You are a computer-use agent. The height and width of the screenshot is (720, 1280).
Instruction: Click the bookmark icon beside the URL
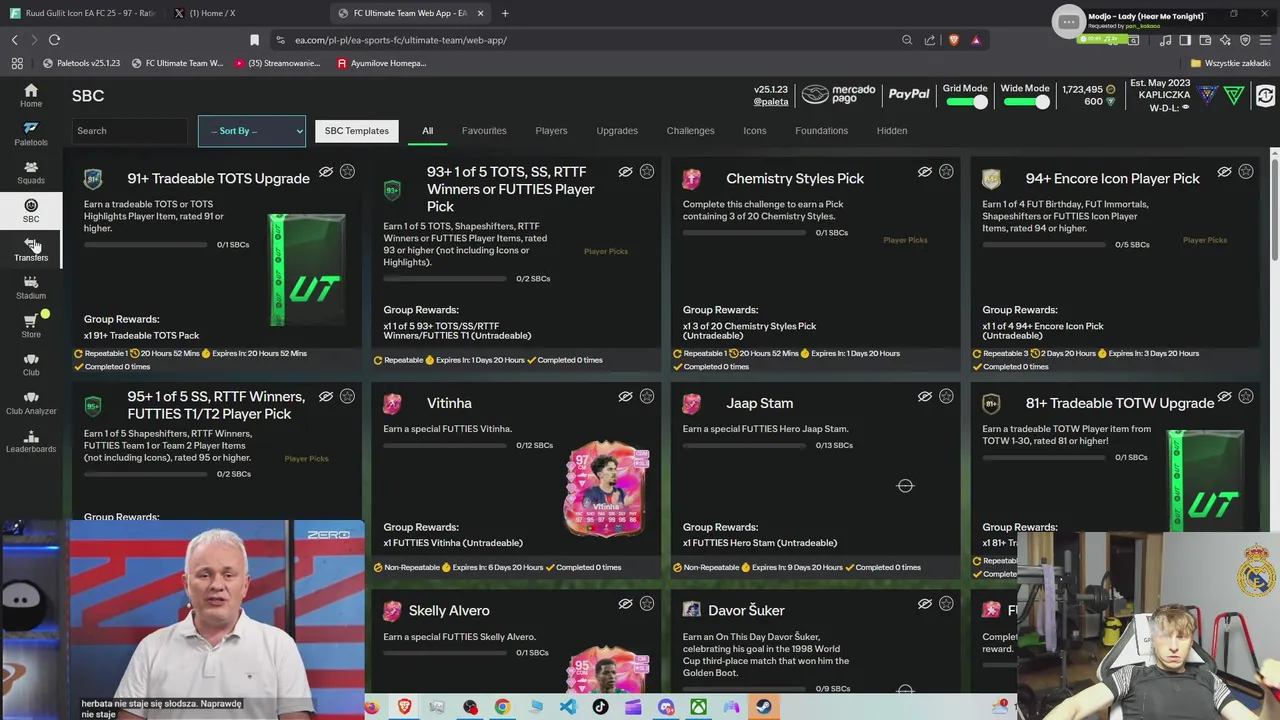254,40
